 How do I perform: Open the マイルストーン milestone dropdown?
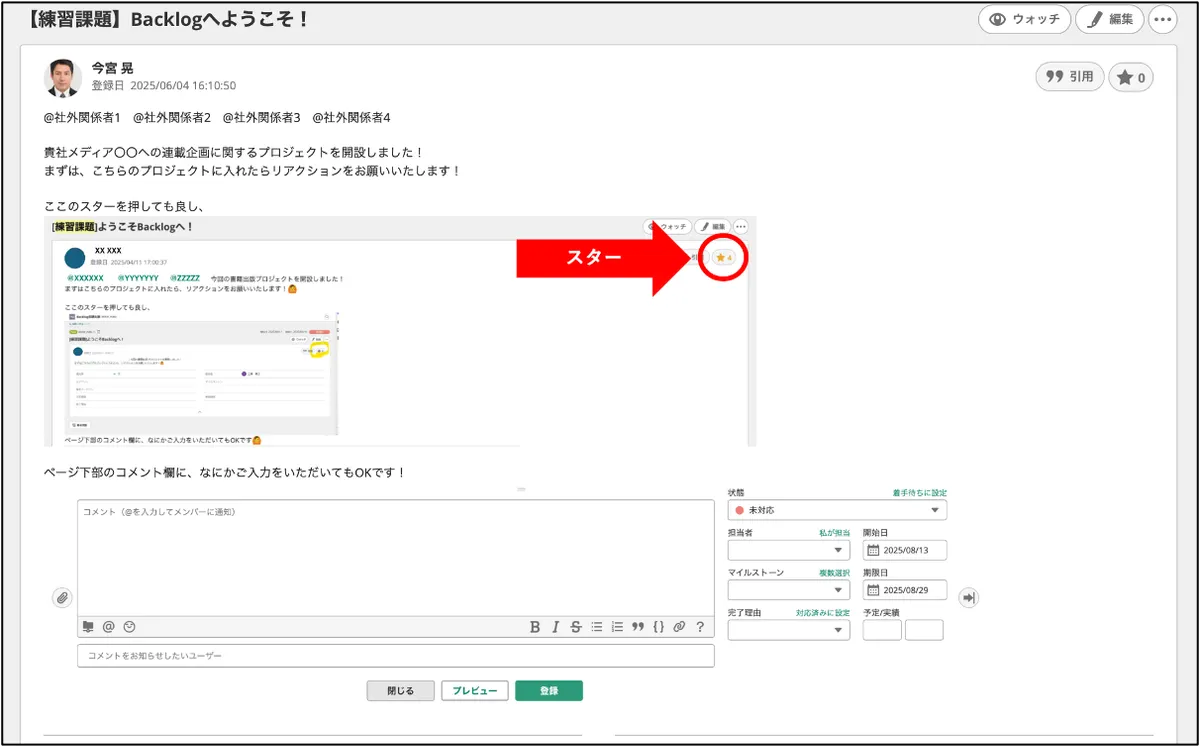click(x=789, y=590)
